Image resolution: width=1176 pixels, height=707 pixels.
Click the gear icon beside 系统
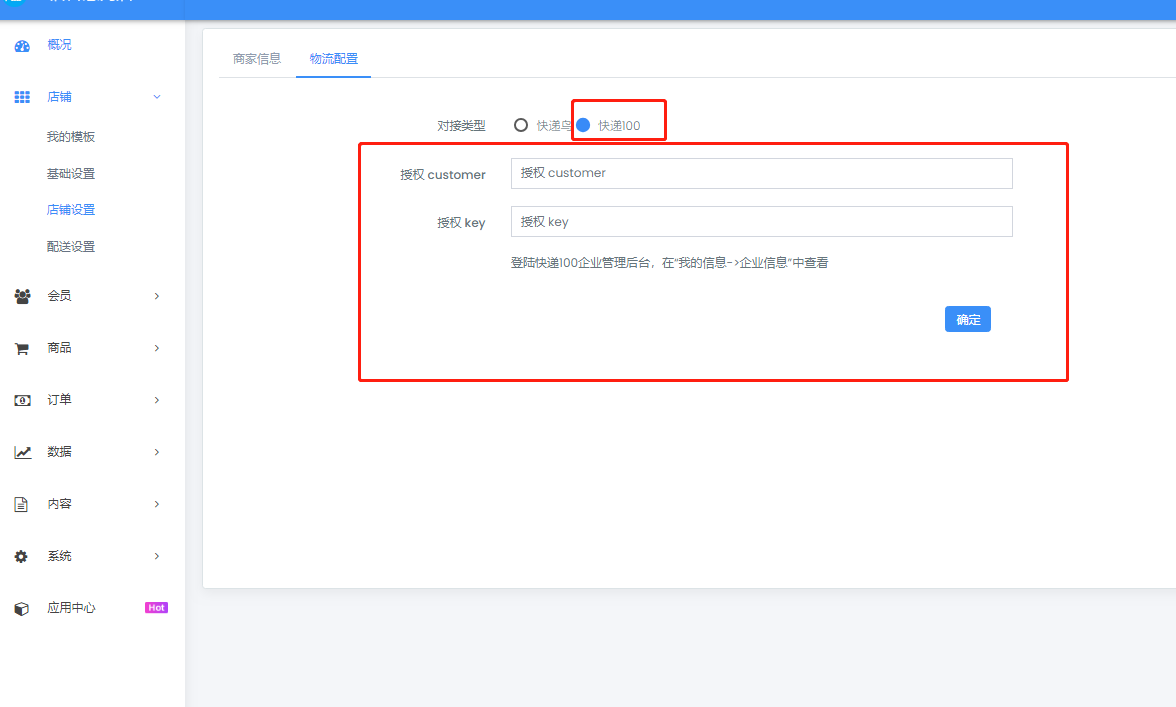(x=22, y=556)
